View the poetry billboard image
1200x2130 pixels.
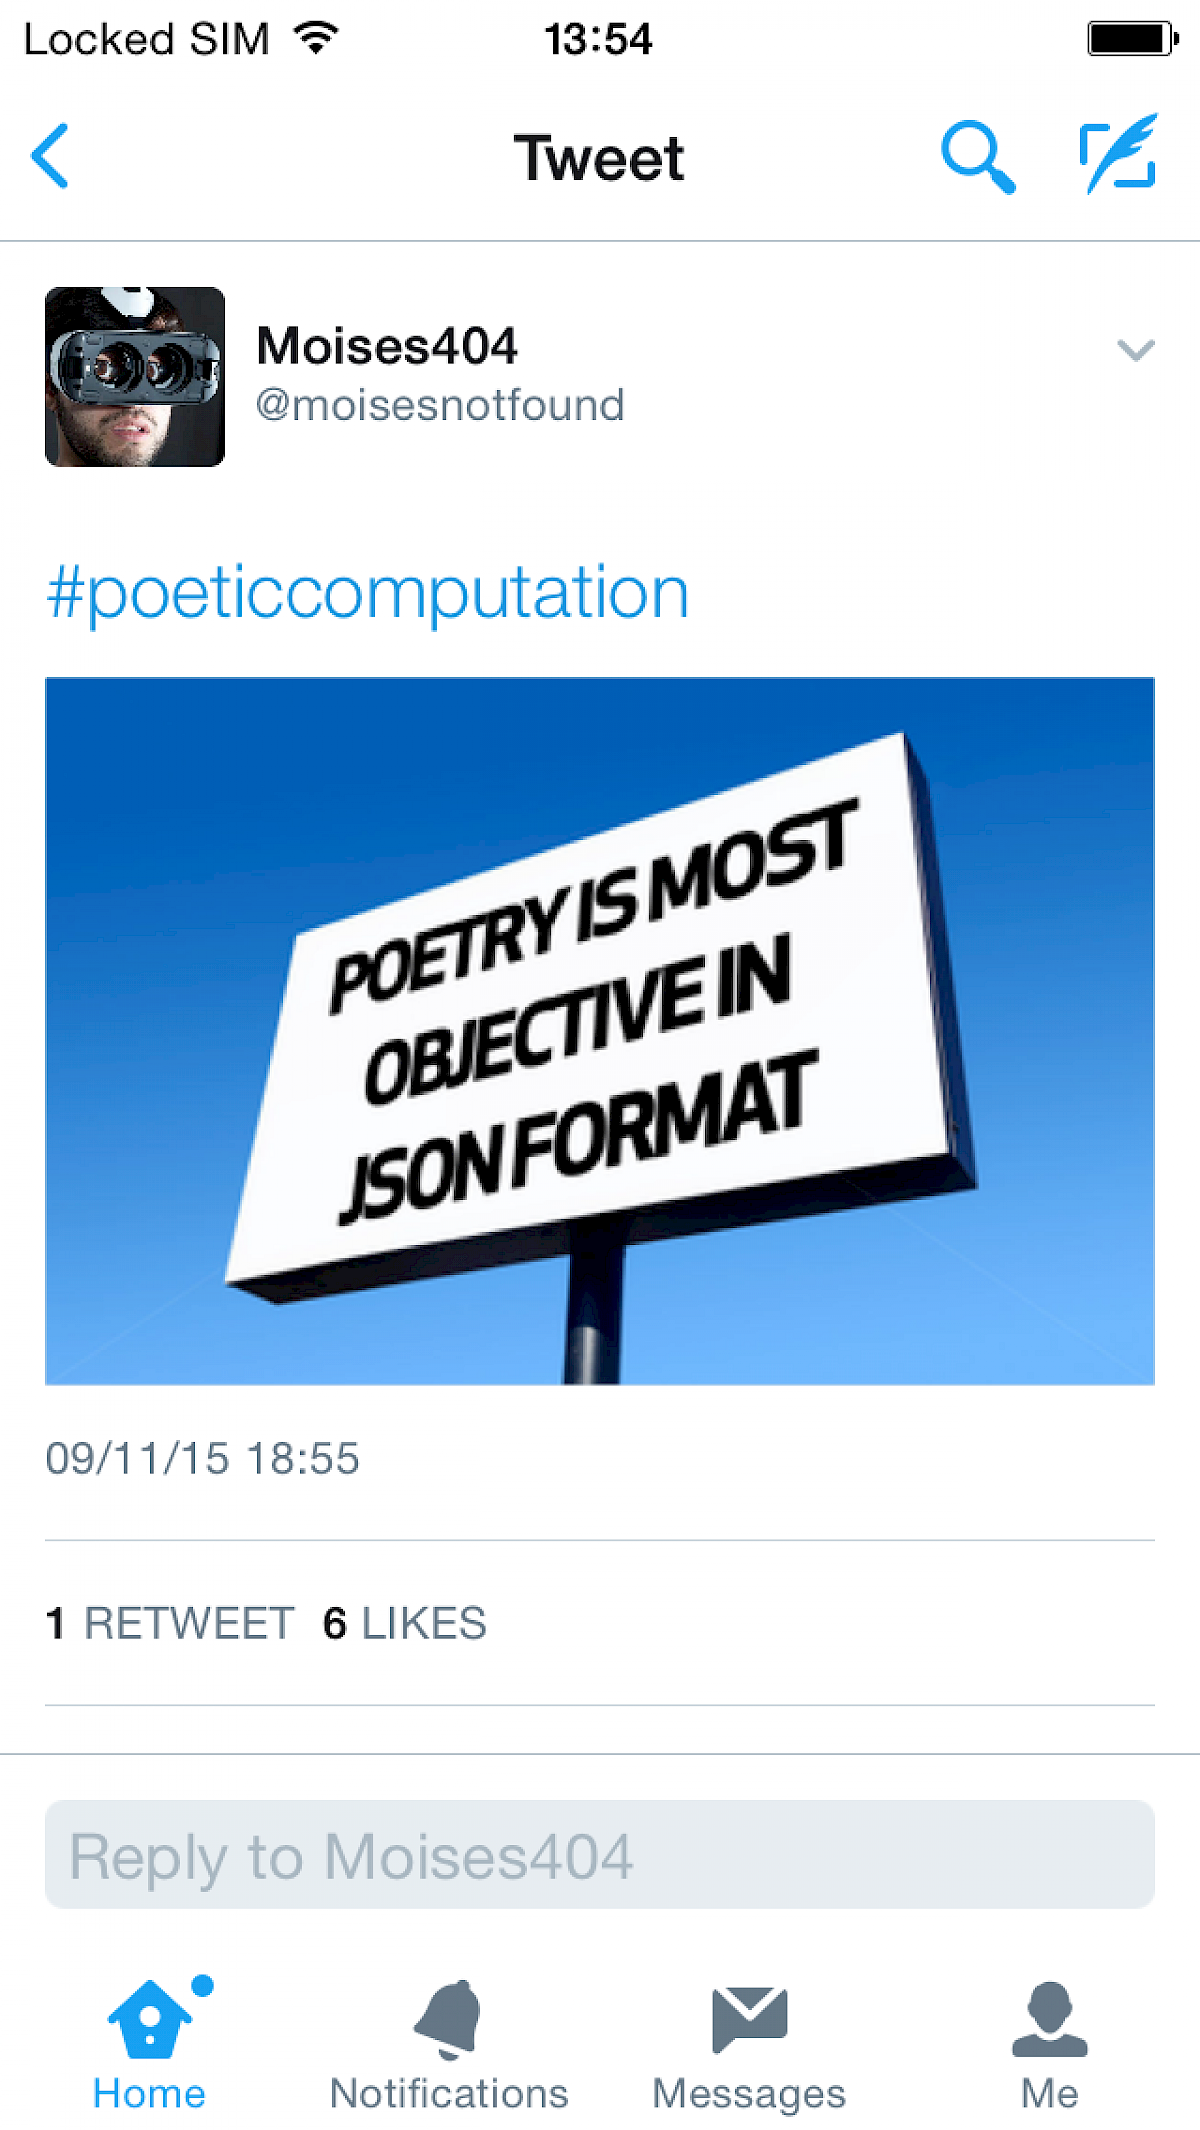tap(600, 1031)
